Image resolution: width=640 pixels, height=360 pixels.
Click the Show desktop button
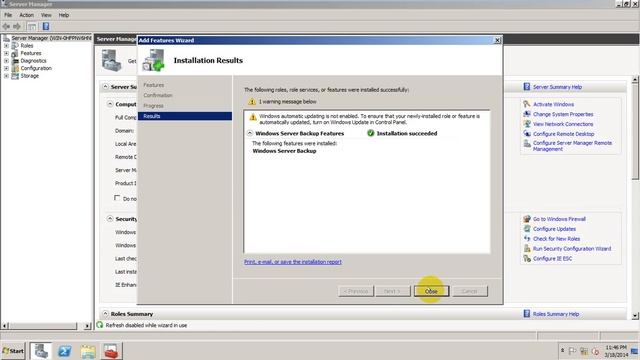coord(635,351)
